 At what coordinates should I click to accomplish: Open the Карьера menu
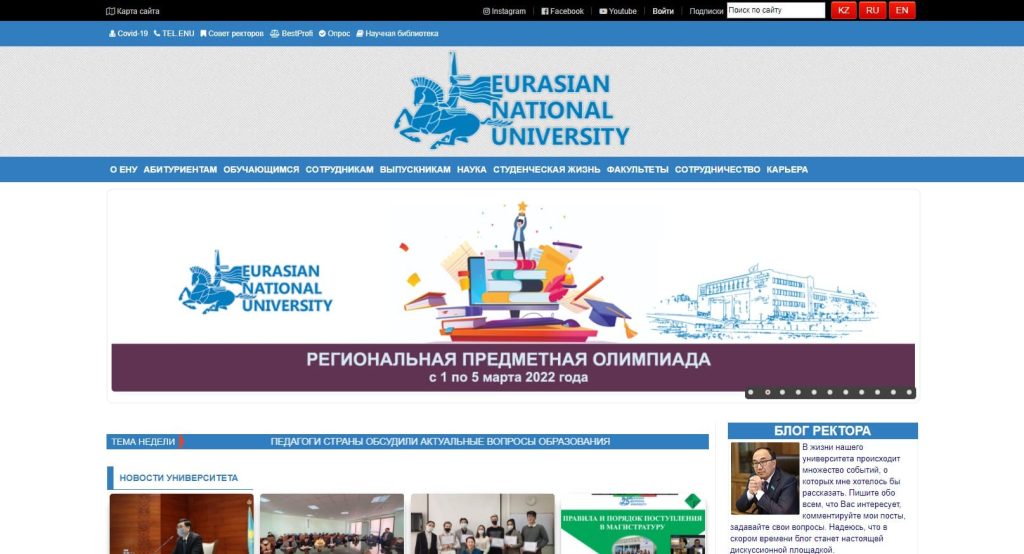787,169
